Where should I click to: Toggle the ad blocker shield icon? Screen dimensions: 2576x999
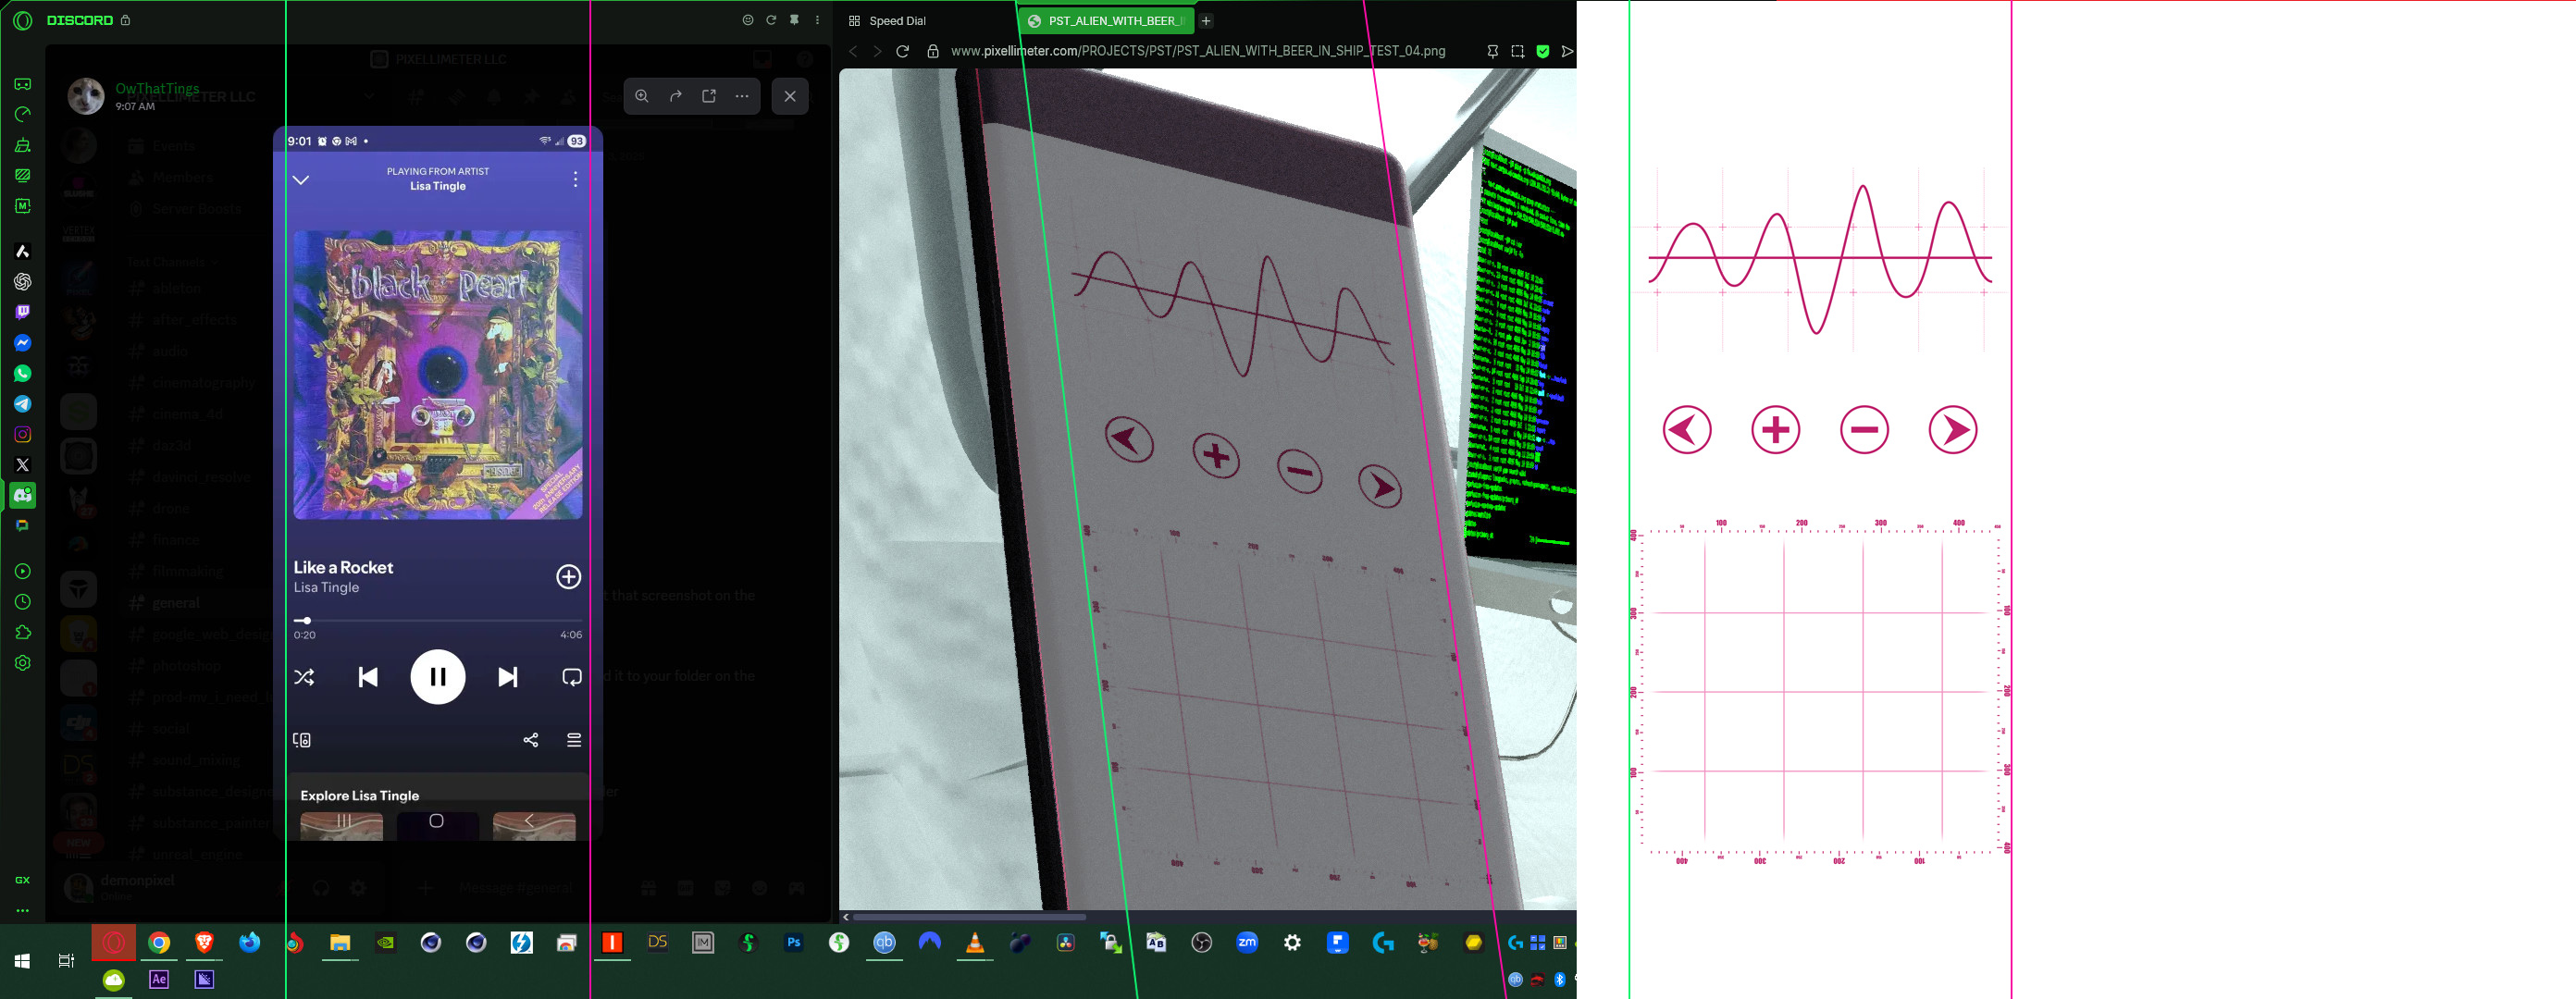point(1542,51)
